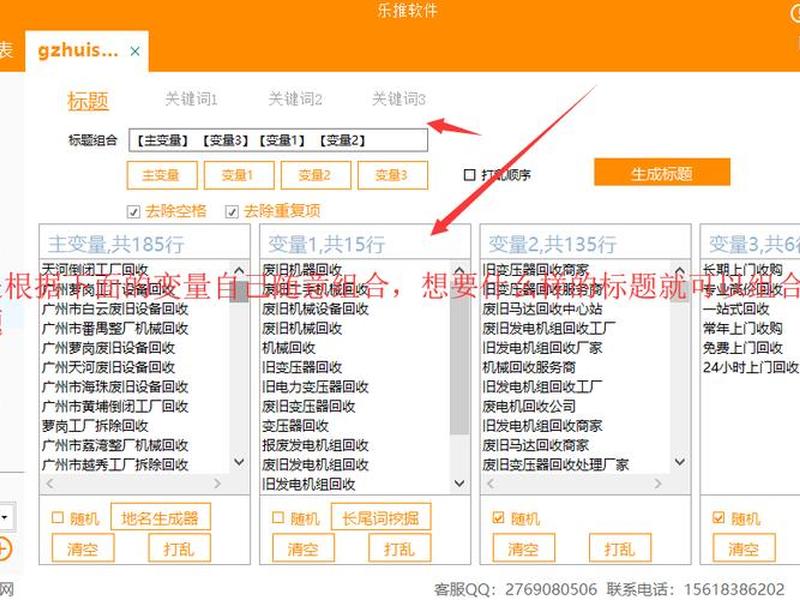800x600 pixels.
Task: Select 废旧变压器回收处理厂家 in the 变量2 list
Action: (556, 464)
